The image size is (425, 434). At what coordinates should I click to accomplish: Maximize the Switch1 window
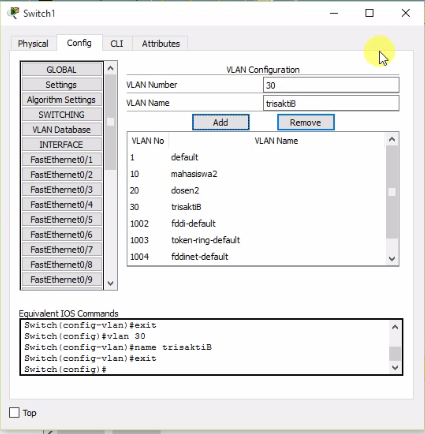click(x=369, y=13)
